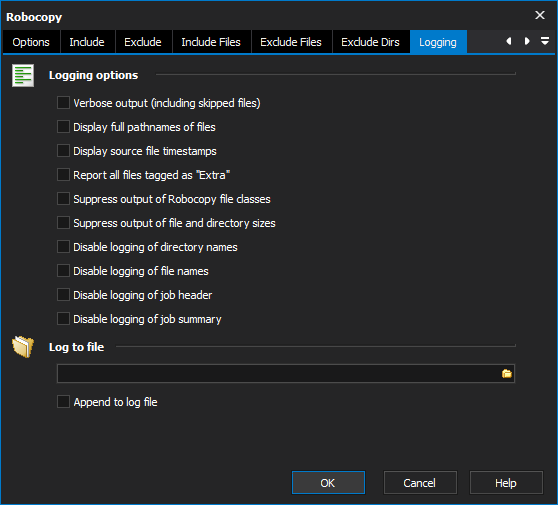Viewport: 558px width, 505px height.
Task: Open Help for this dialog
Action: [506, 483]
